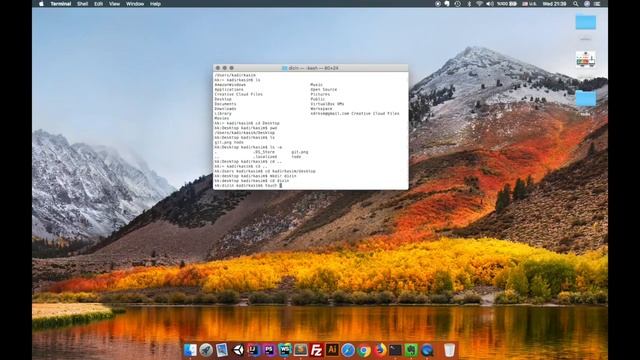Click the battery status indicator
The width and height of the screenshot is (640, 360).
coord(507,4)
